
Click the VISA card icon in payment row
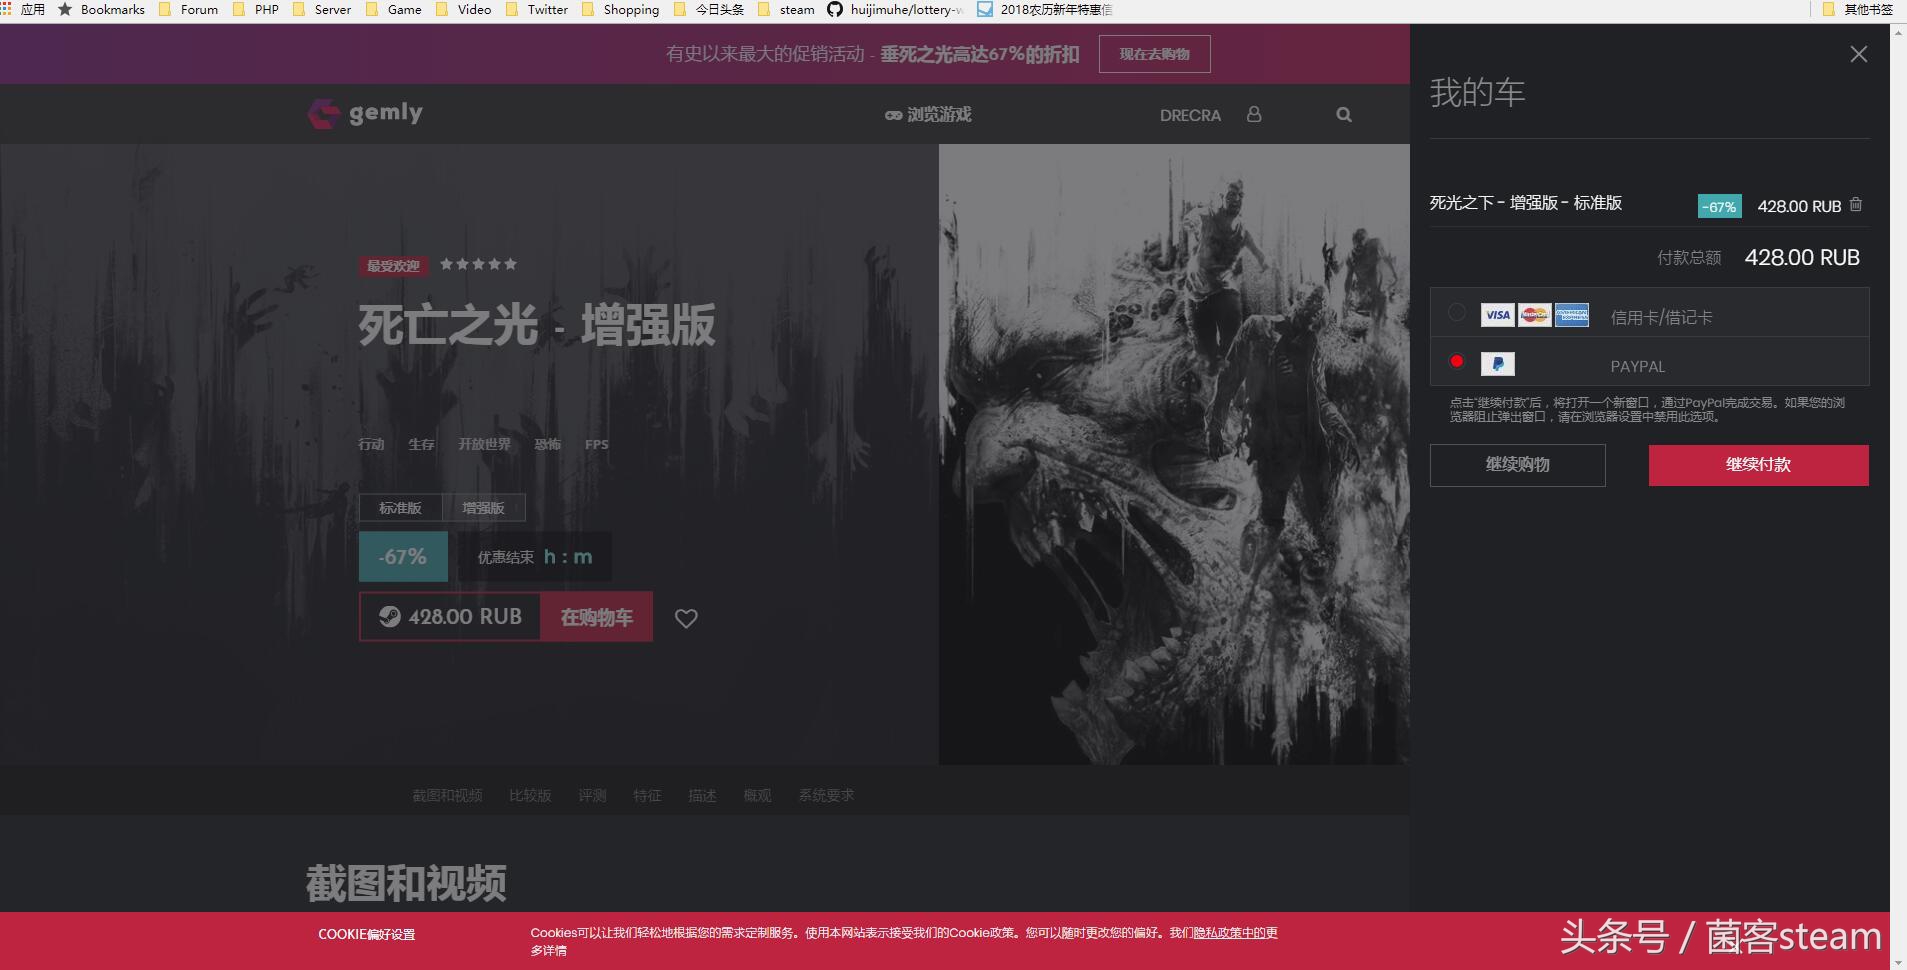point(1497,314)
